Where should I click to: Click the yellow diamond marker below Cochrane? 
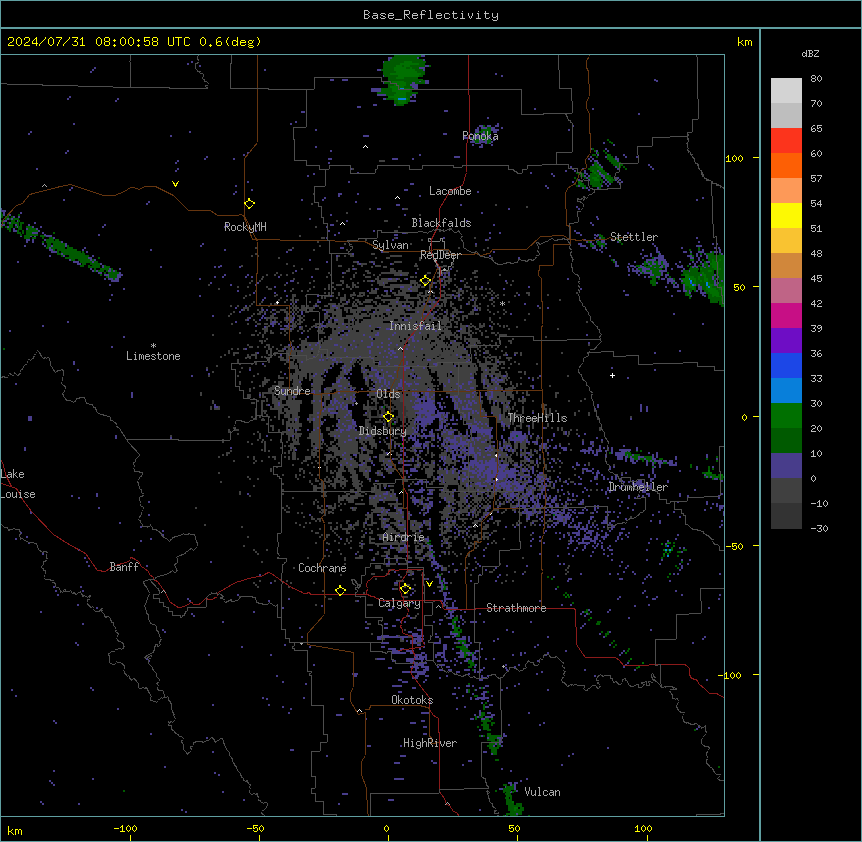pyautogui.click(x=340, y=590)
